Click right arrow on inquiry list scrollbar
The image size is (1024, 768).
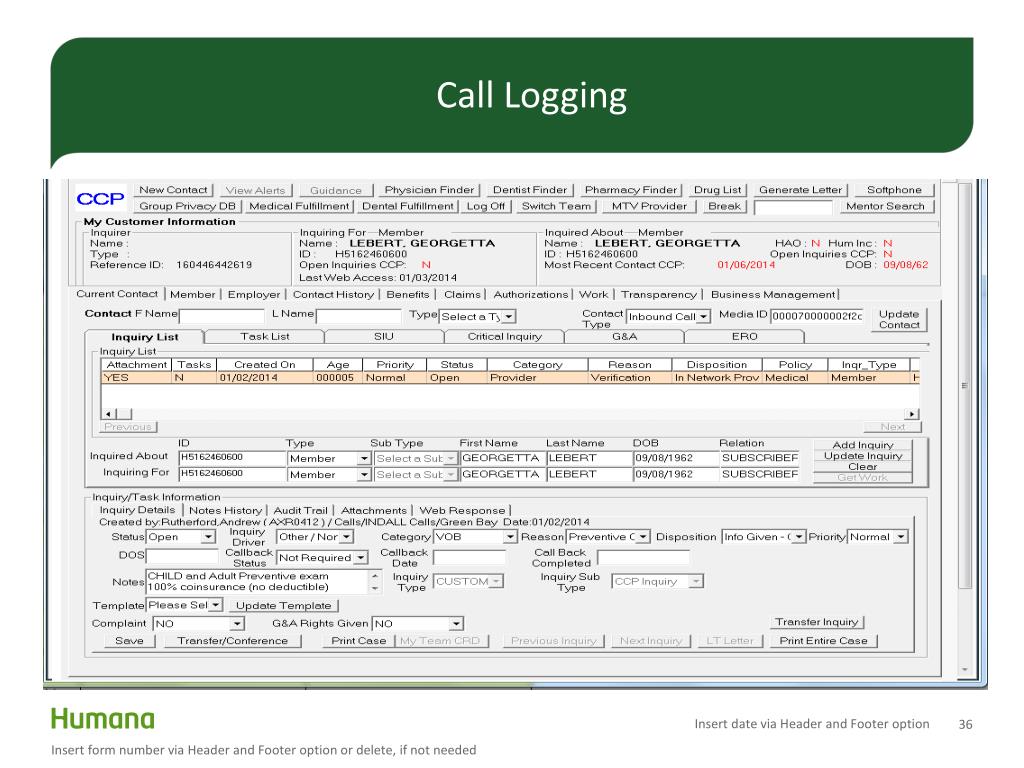point(910,413)
